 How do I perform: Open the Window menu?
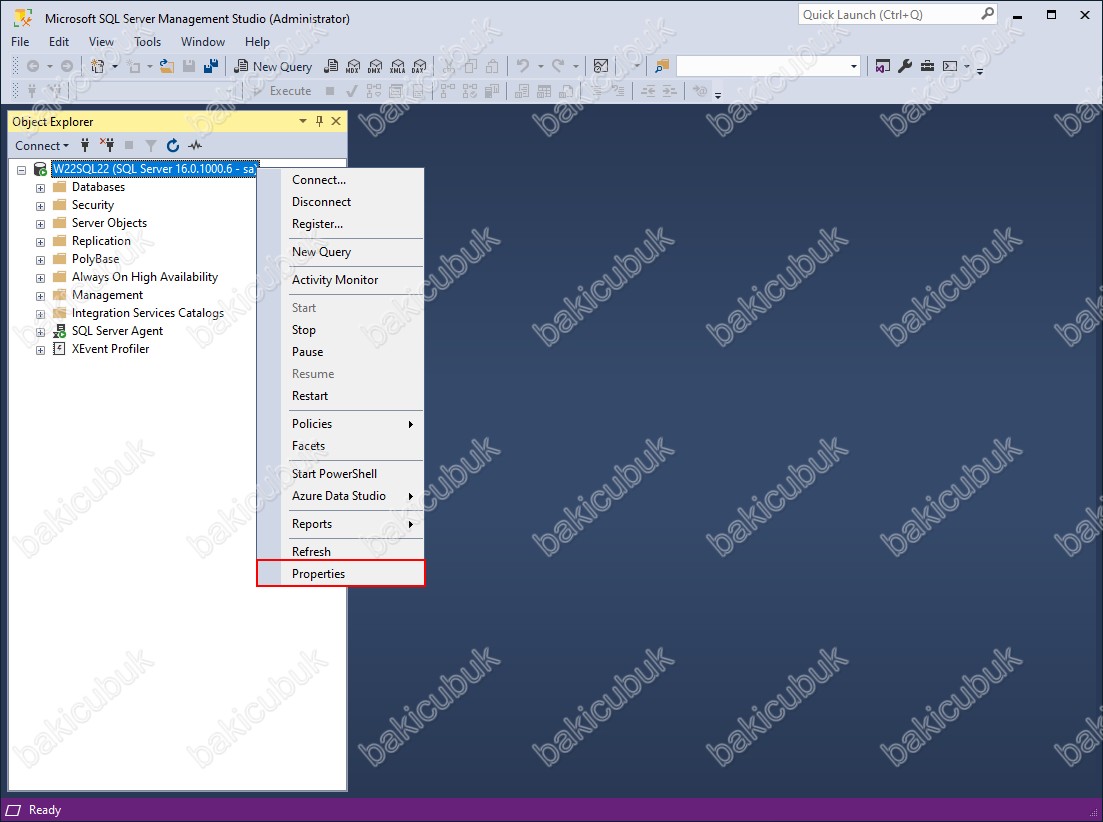[x=203, y=41]
